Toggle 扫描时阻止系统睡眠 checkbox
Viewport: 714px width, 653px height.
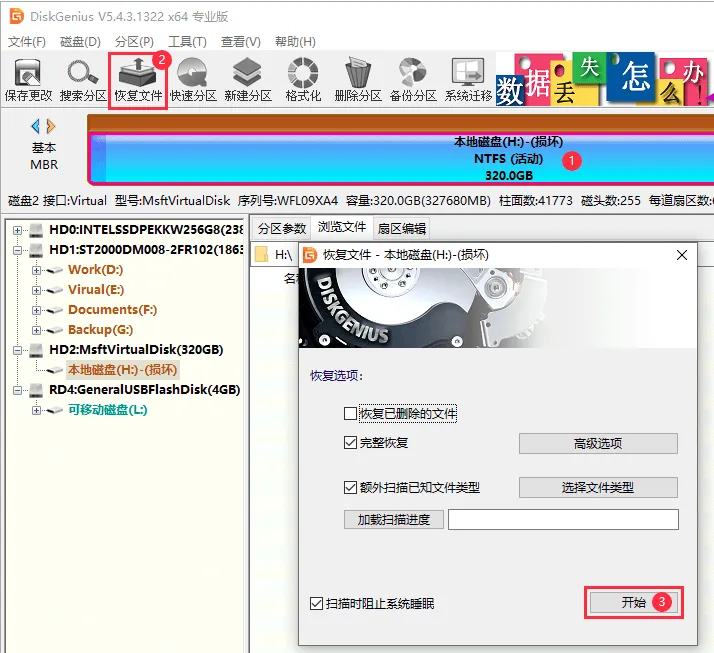[x=316, y=604]
